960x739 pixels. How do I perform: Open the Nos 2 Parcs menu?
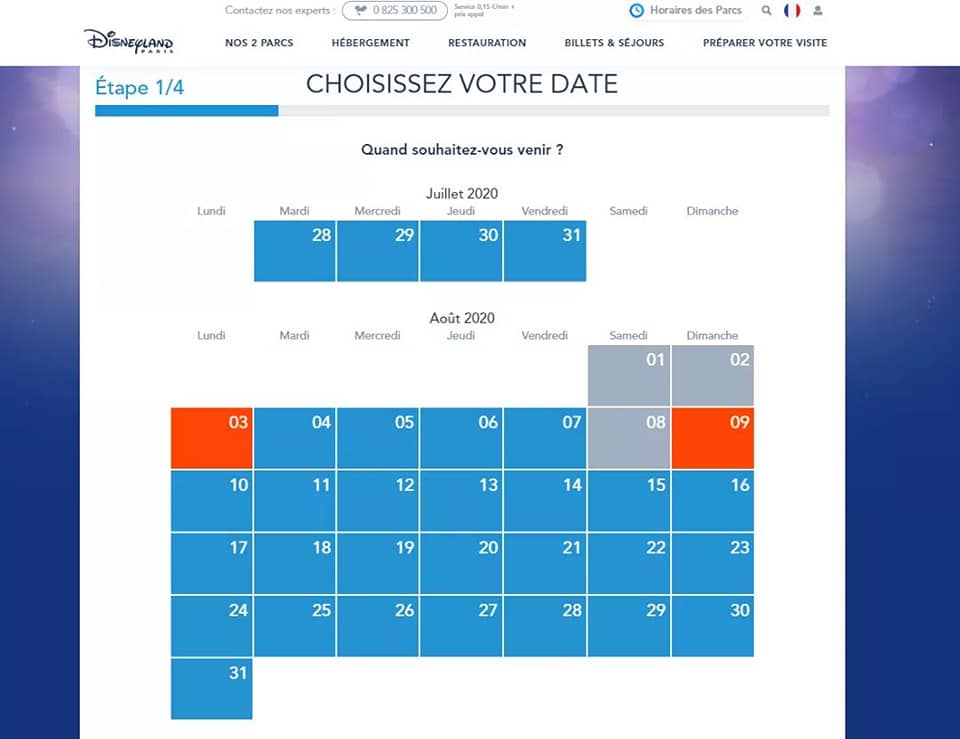click(259, 43)
